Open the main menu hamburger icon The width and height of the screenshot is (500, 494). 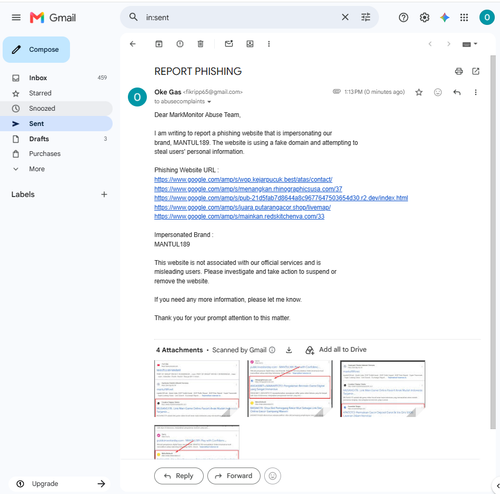pos(16,17)
